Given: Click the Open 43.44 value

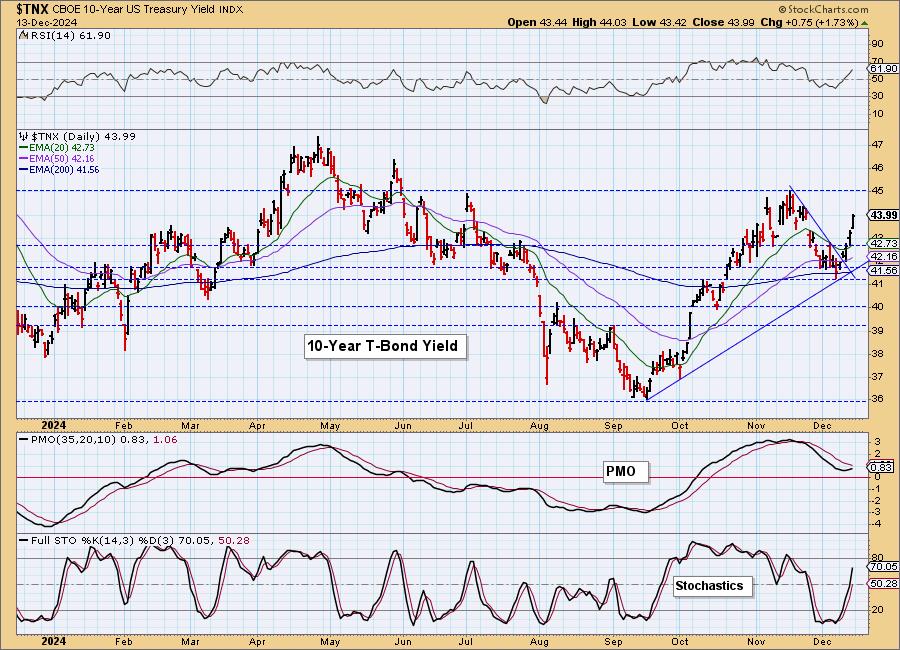Looking at the screenshot, I should 537,22.
